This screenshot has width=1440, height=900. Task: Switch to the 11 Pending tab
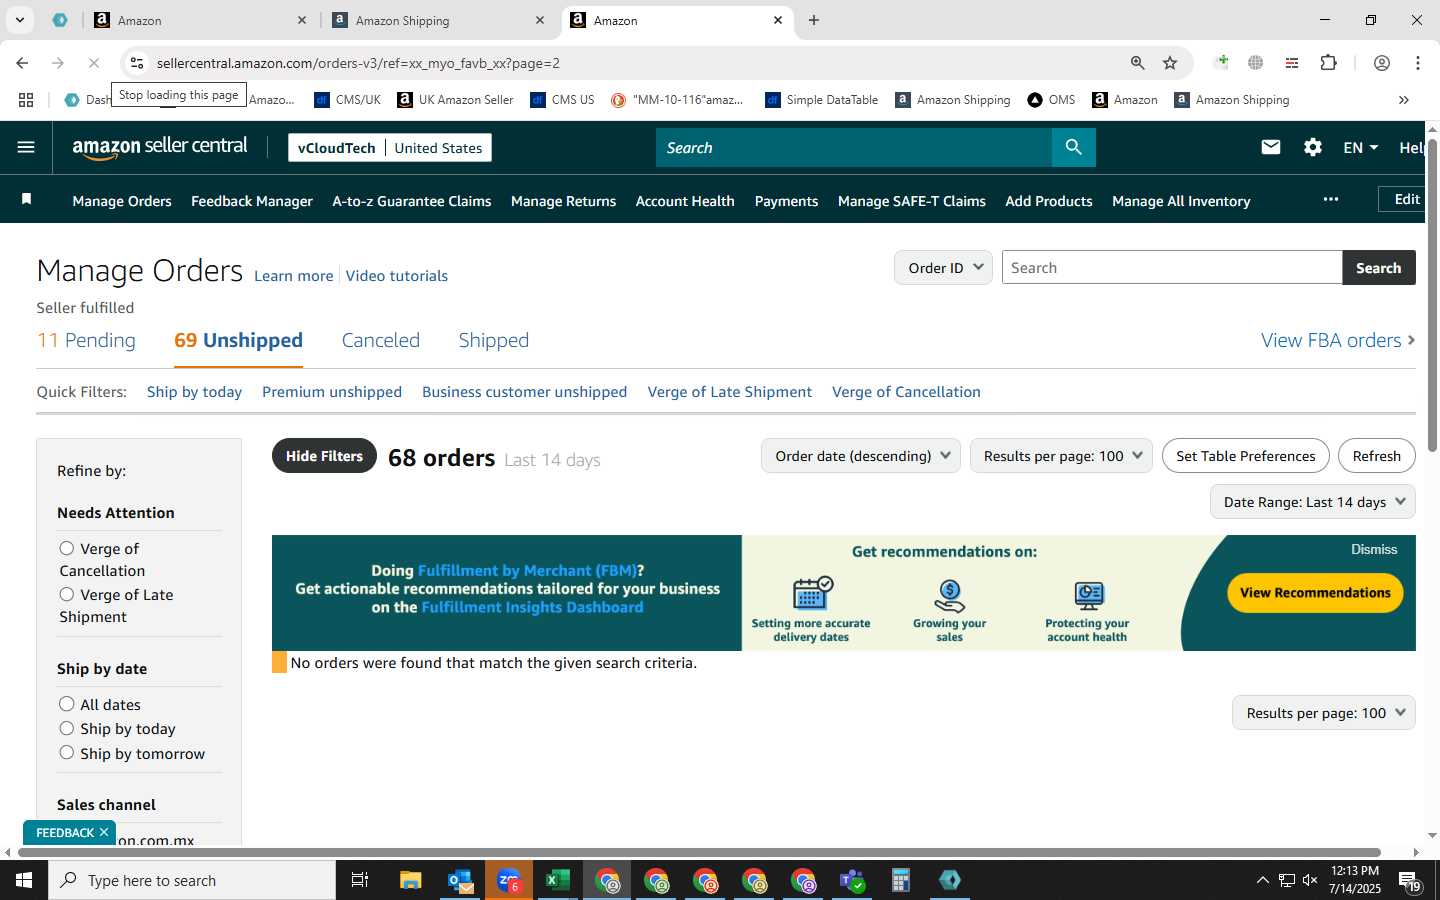(86, 340)
